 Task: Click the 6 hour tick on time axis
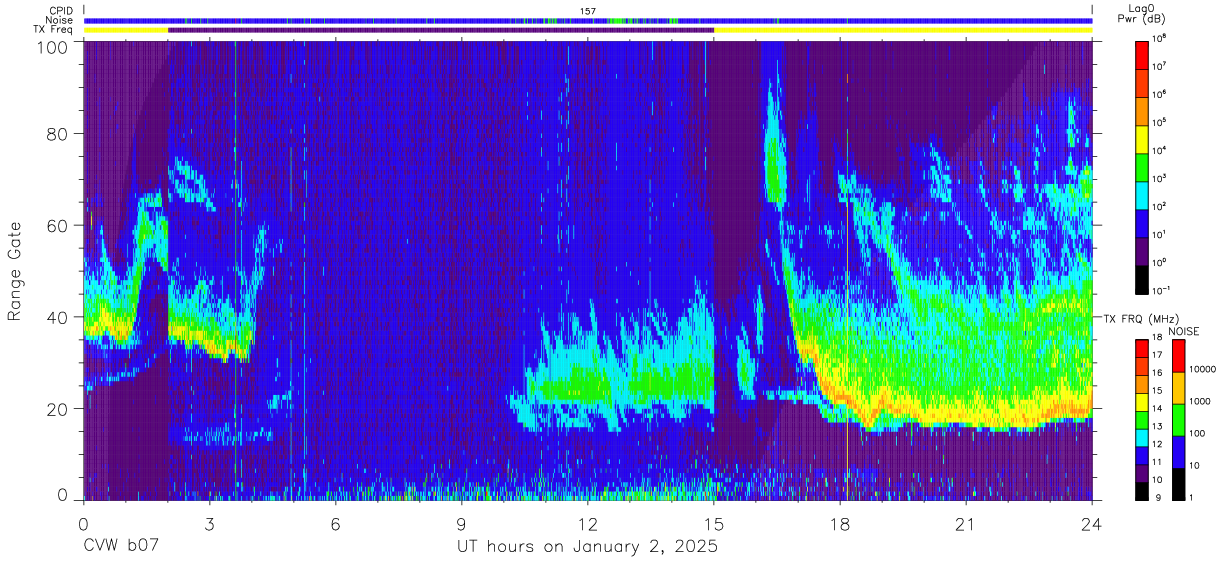click(336, 525)
